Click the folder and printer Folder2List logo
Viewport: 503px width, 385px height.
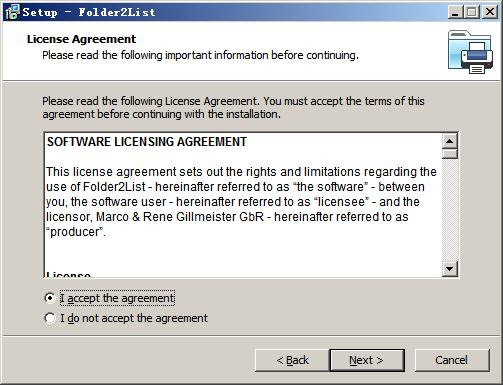(470, 52)
